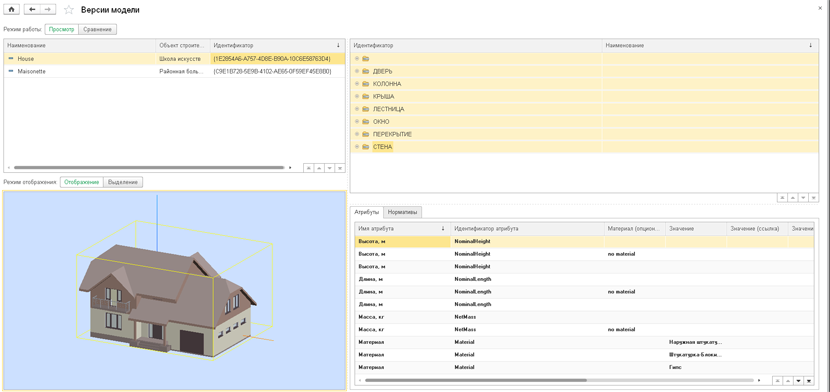
Task: Click the ДВЕРЬ folder icon
Action: 366,71
